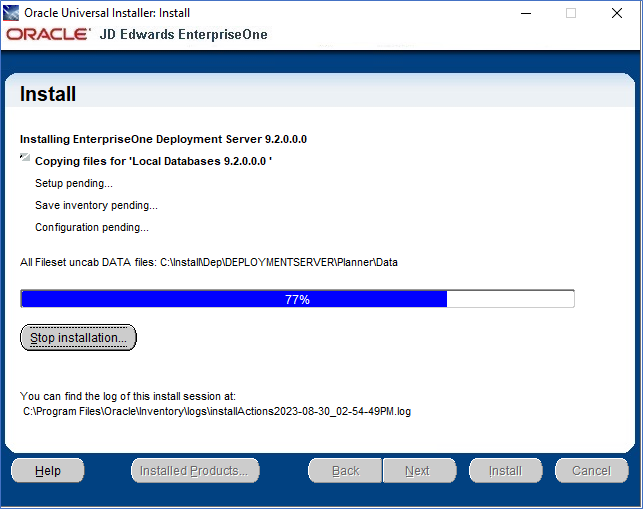Click the Oracle logo in header
The height and width of the screenshot is (509, 643).
pyautogui.click(x=48, y=34)
